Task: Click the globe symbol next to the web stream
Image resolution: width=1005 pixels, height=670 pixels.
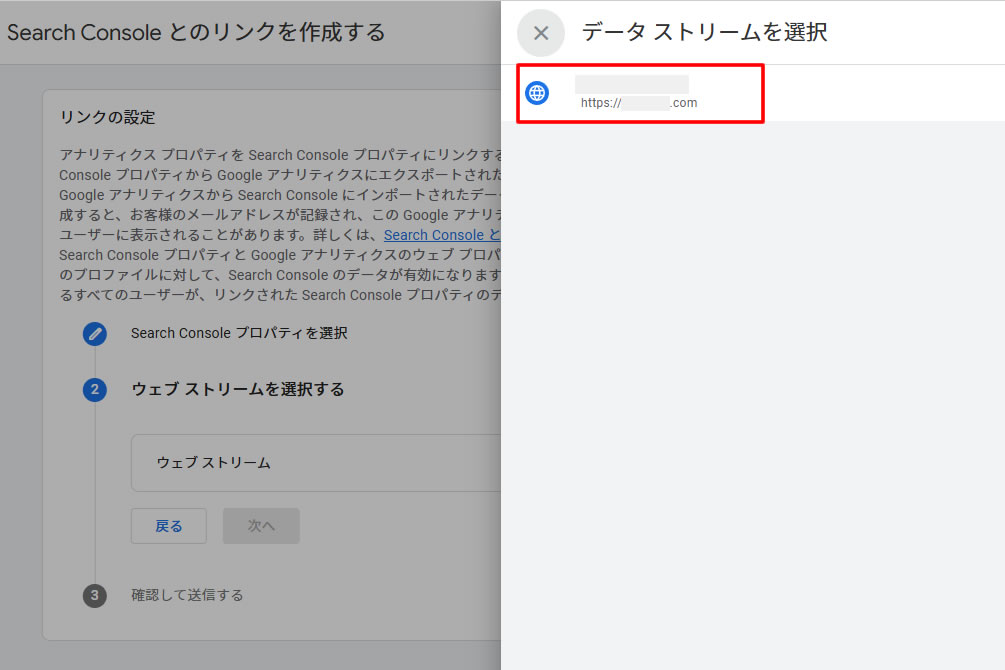Action: [537, 92]
